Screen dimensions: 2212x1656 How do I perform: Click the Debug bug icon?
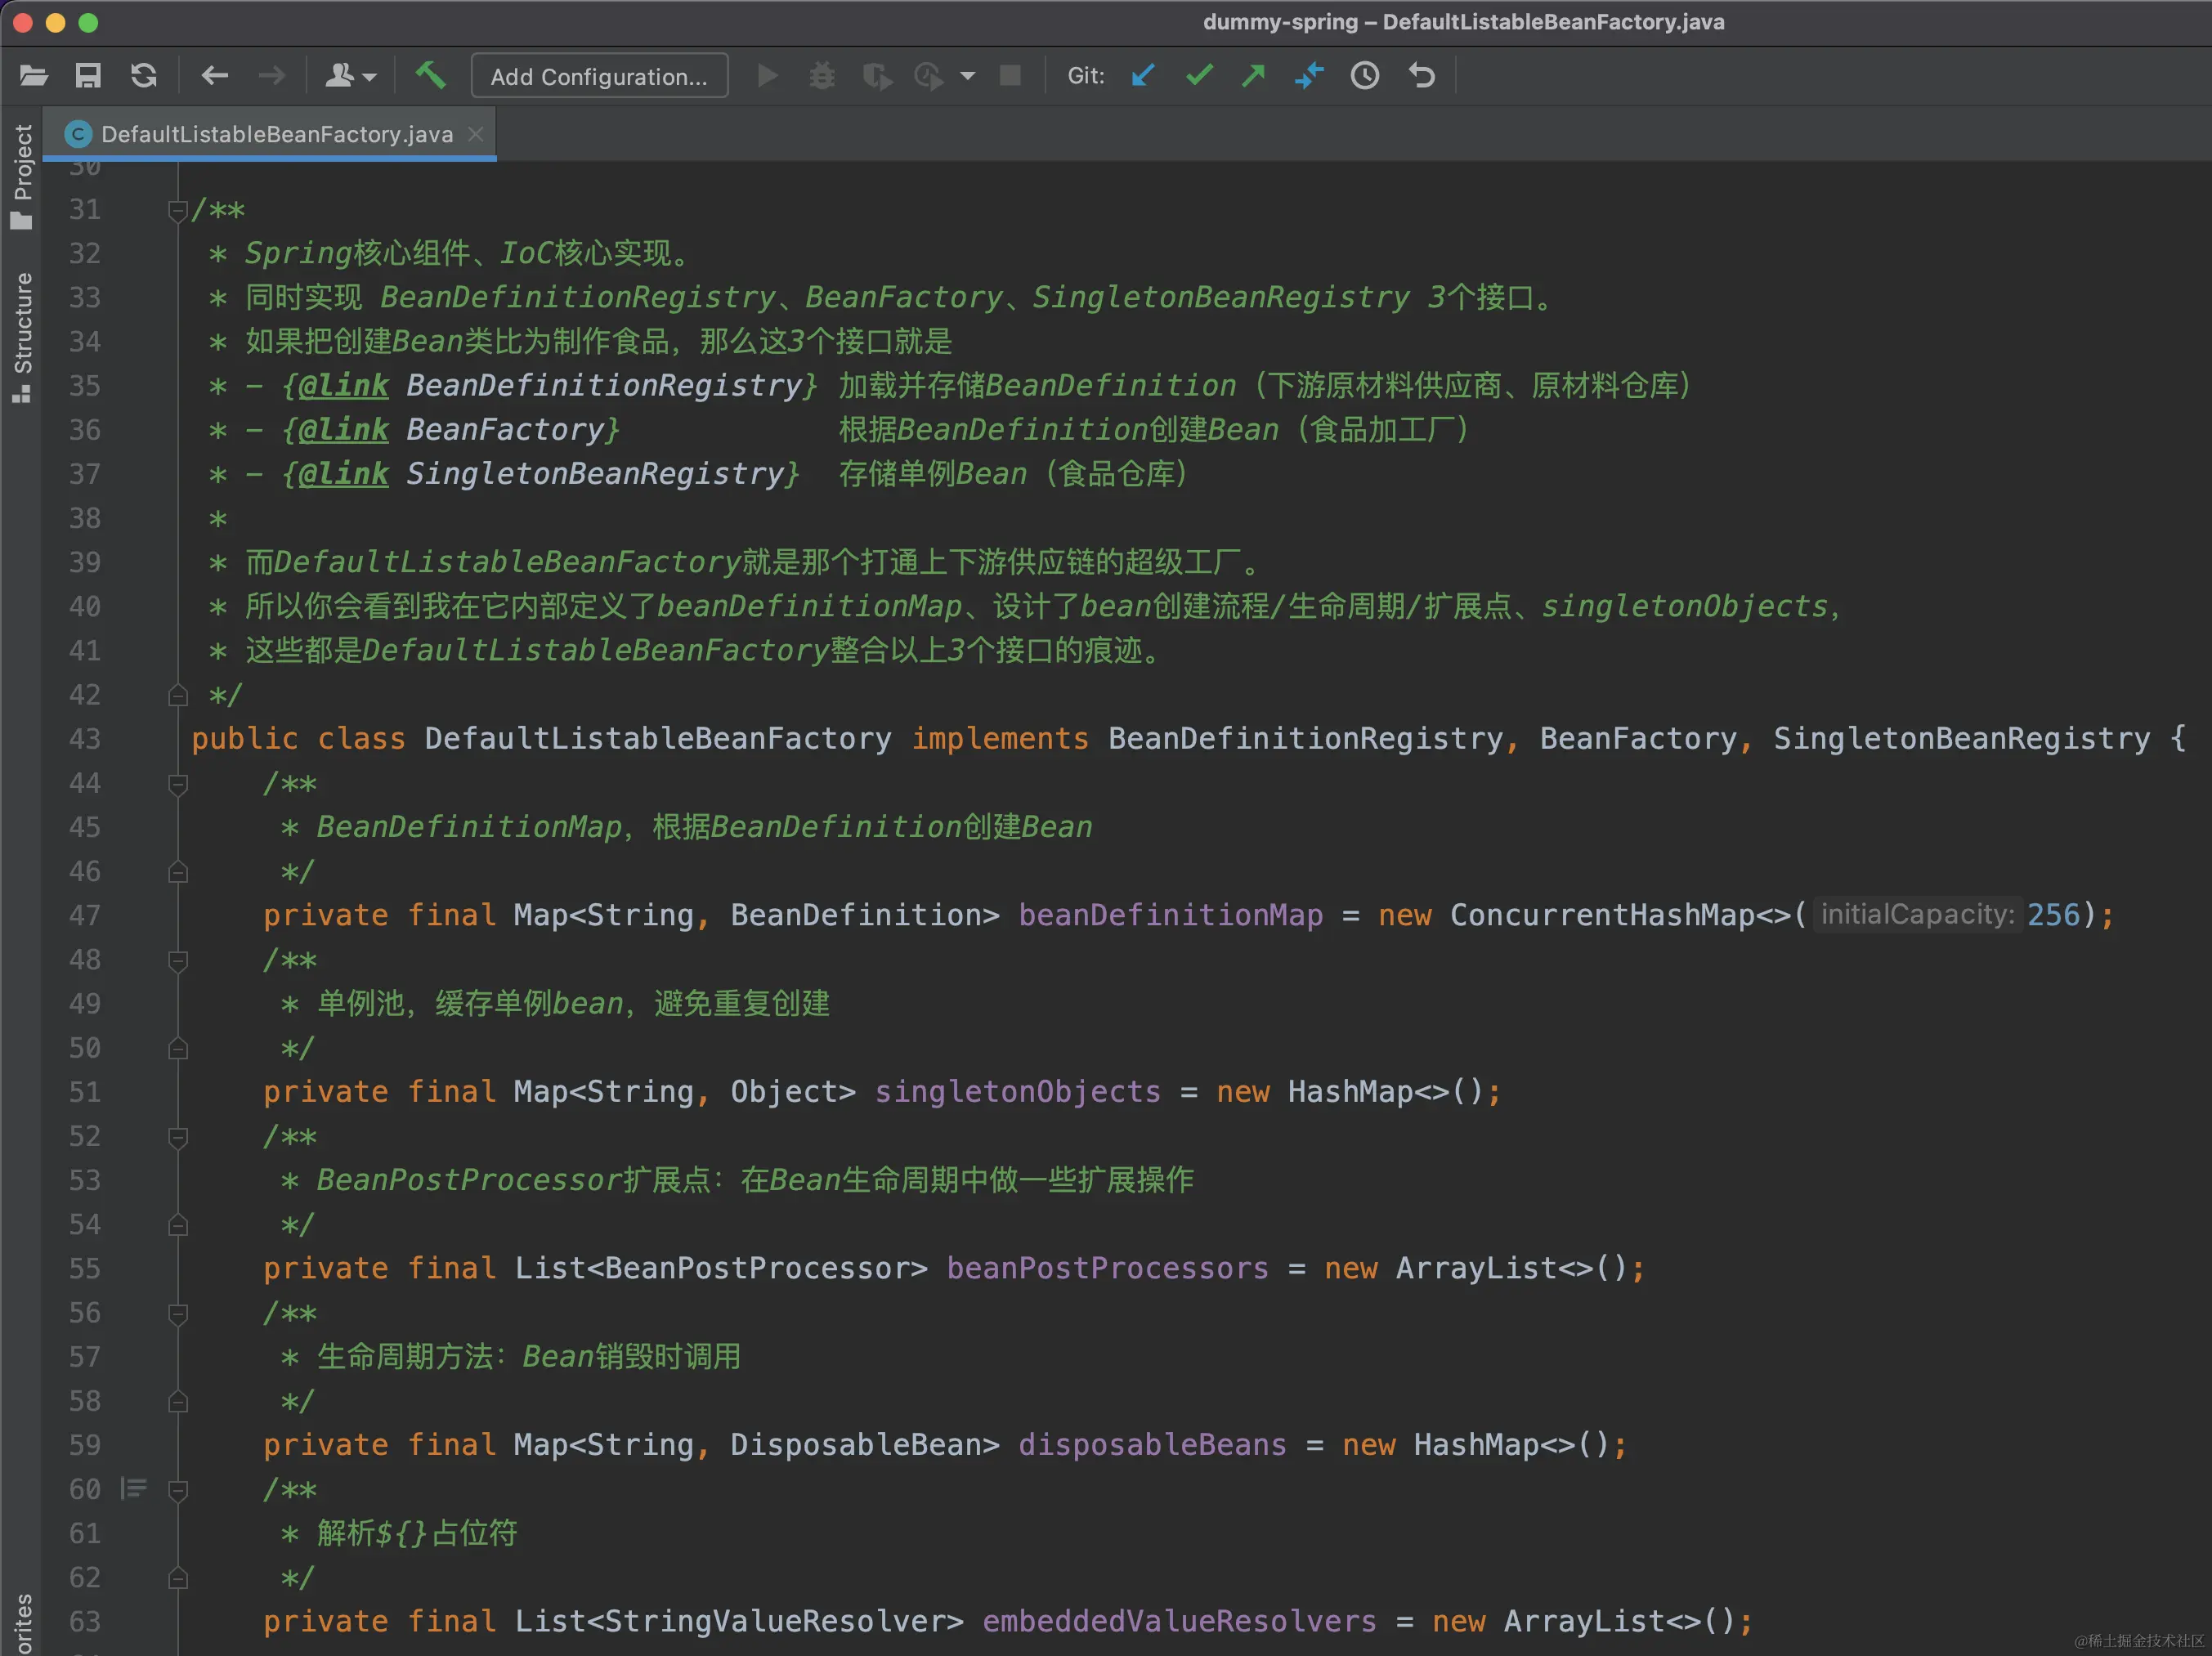point(822,76)
